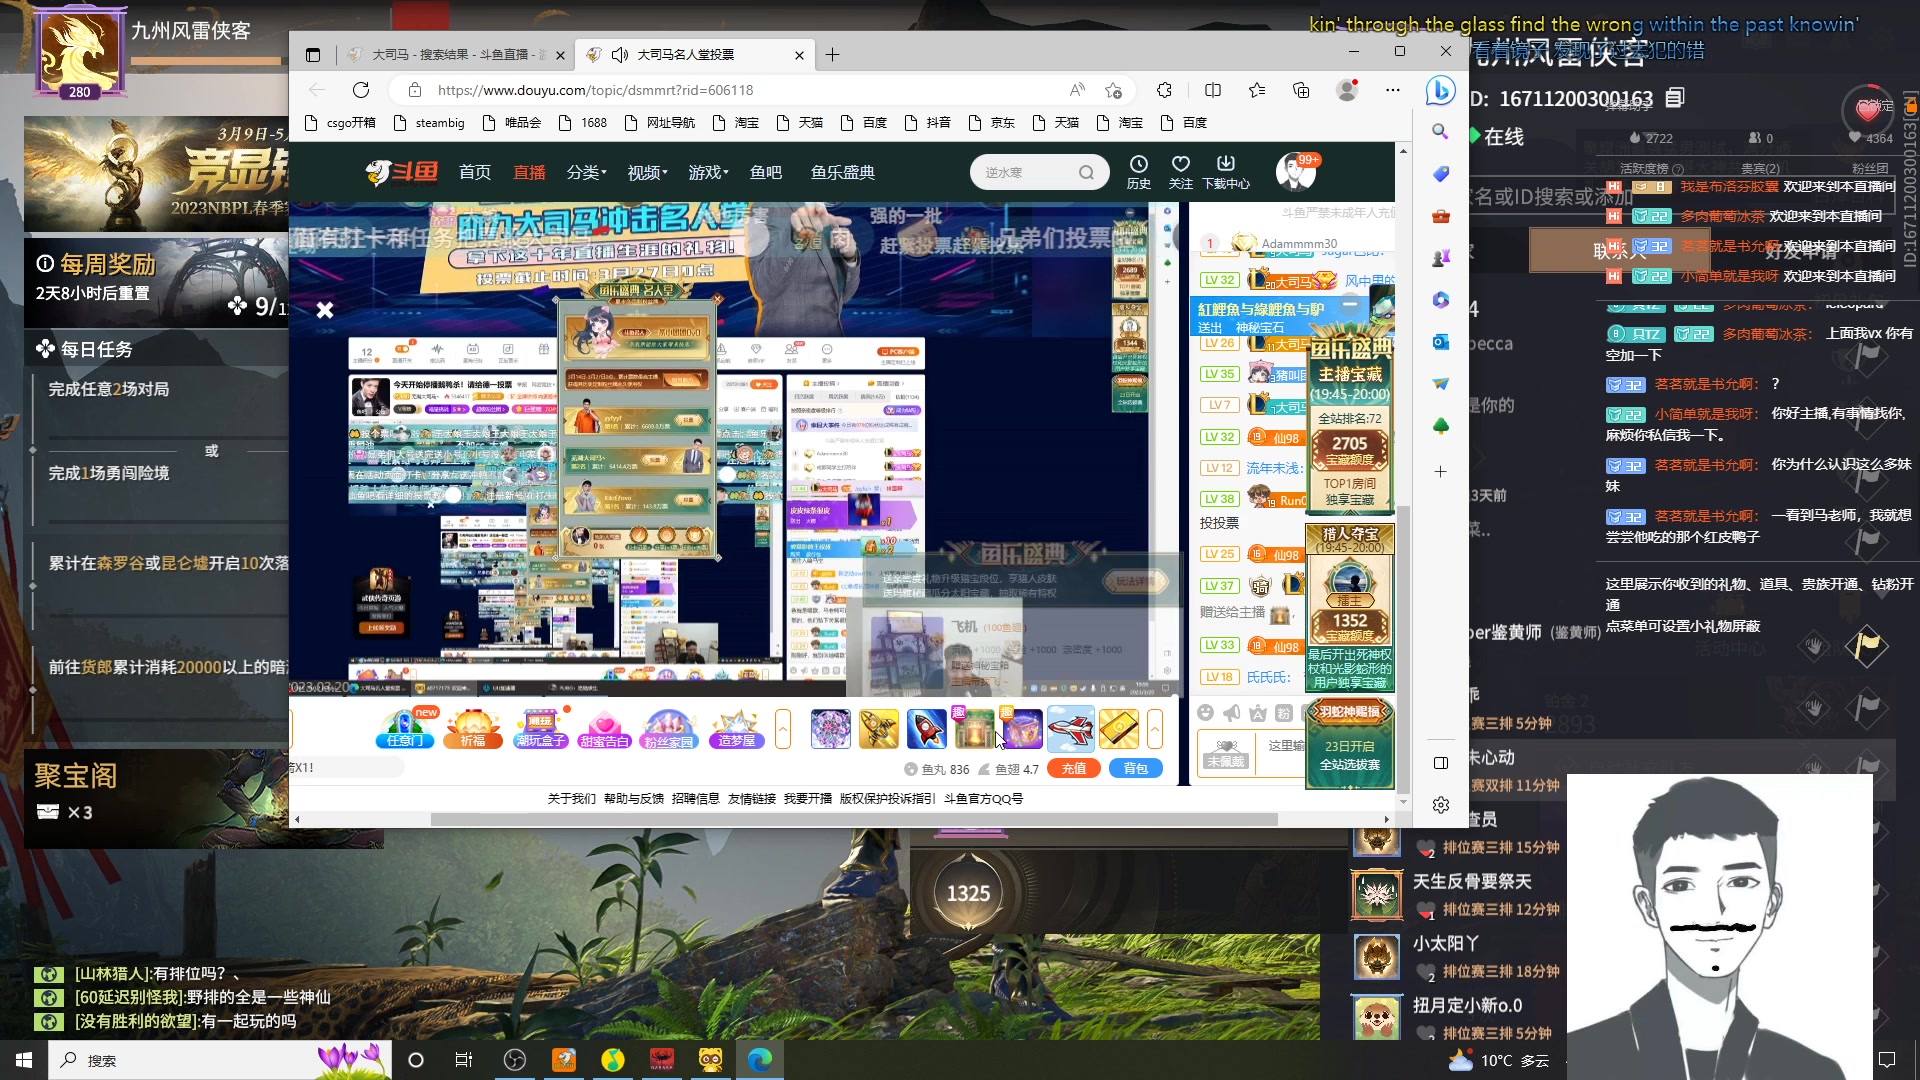Open 直播 in Douyu navigation
The width and height of the screenshot is (1920, 1080).
[x=529, y=172]
